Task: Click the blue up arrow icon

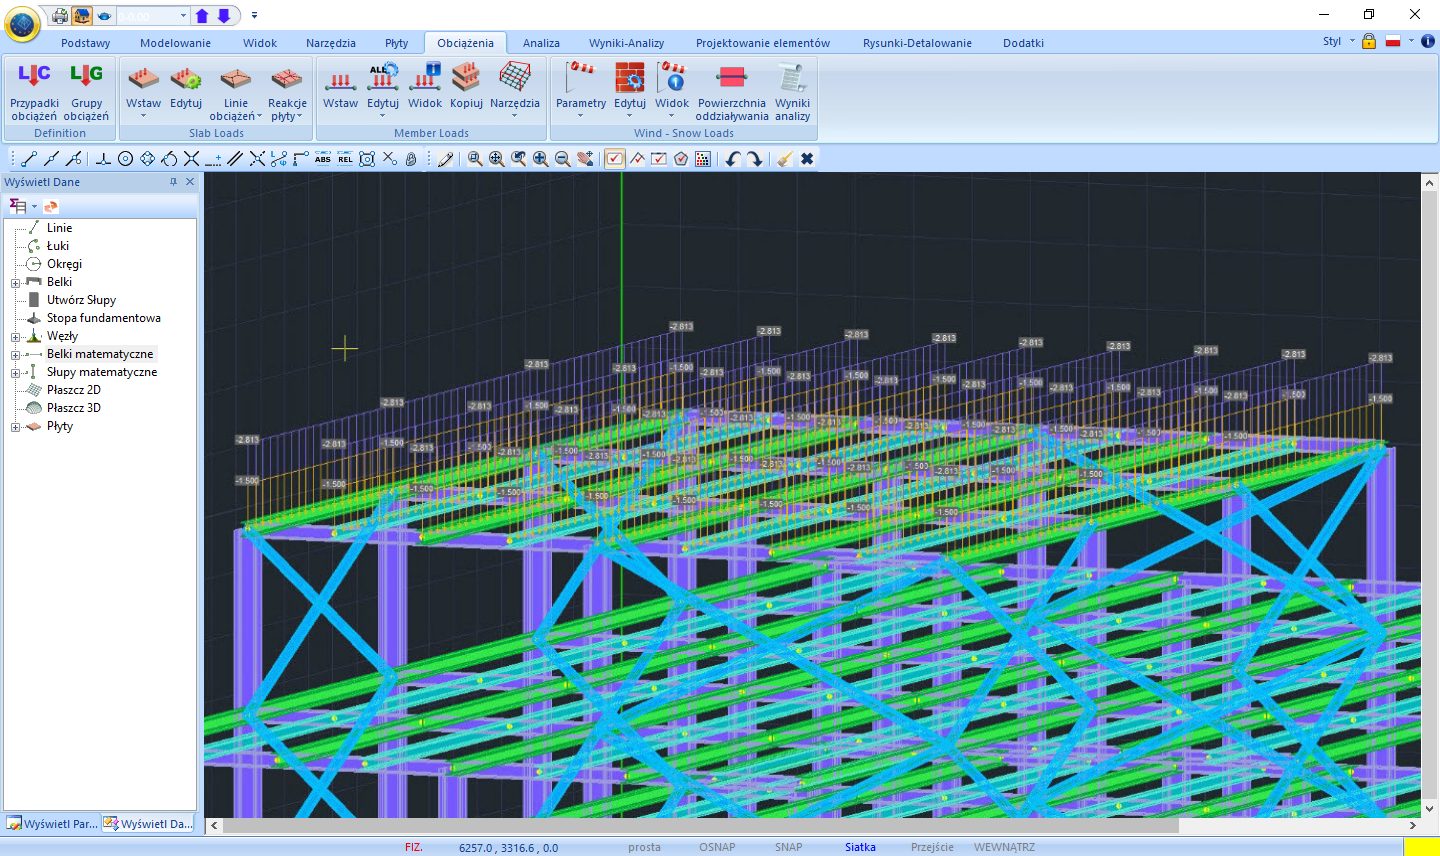Action: [x=202, y=16]
